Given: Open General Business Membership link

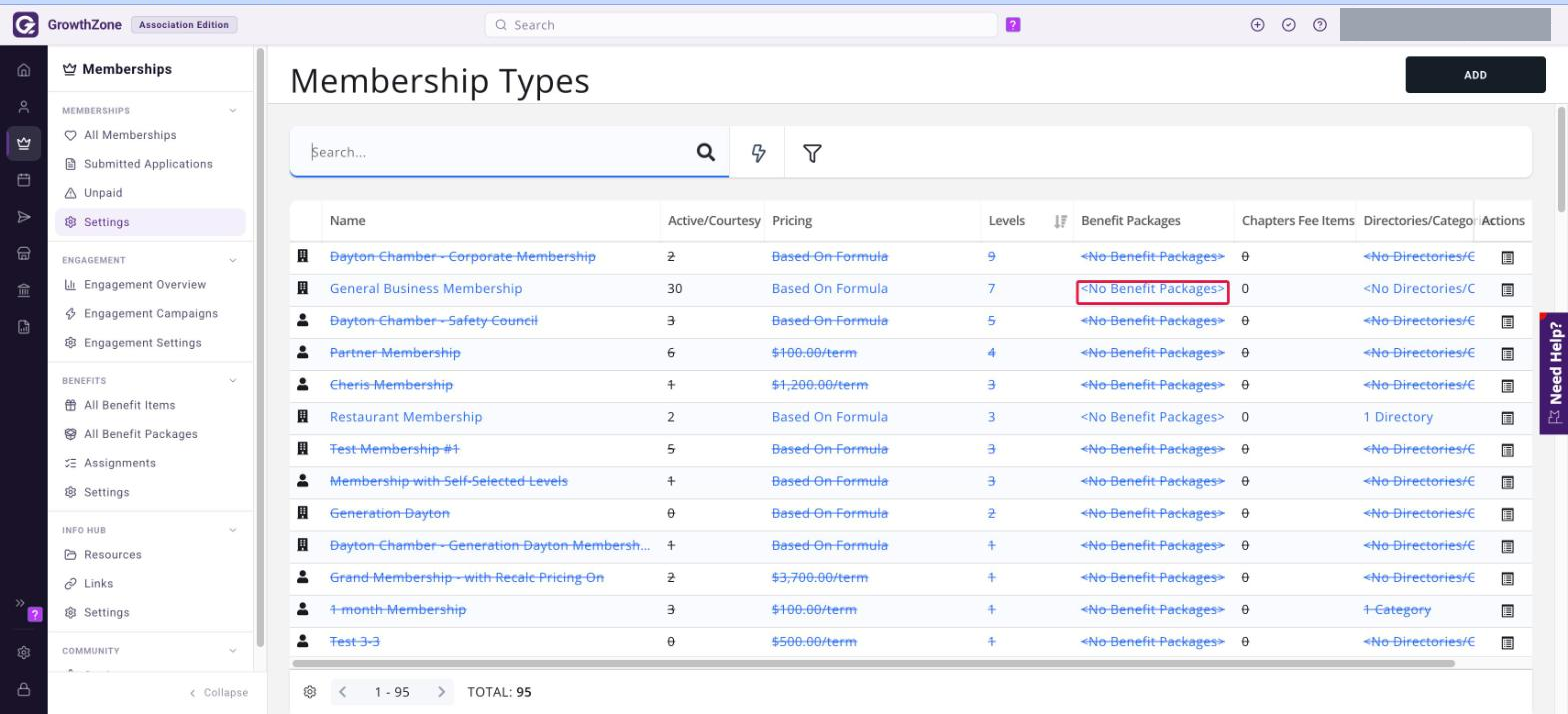Looking at the screenshot, I should tap(426, 289).
